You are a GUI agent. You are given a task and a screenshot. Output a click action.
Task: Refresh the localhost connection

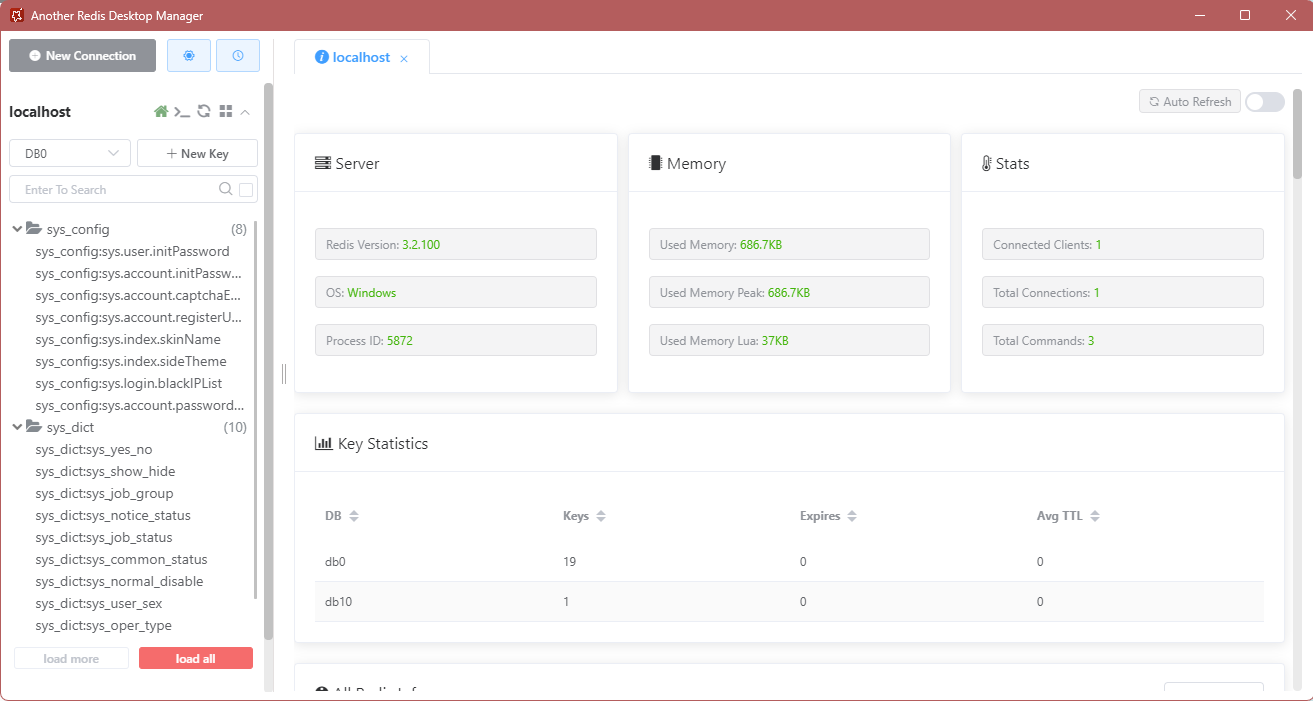point(204,112)
